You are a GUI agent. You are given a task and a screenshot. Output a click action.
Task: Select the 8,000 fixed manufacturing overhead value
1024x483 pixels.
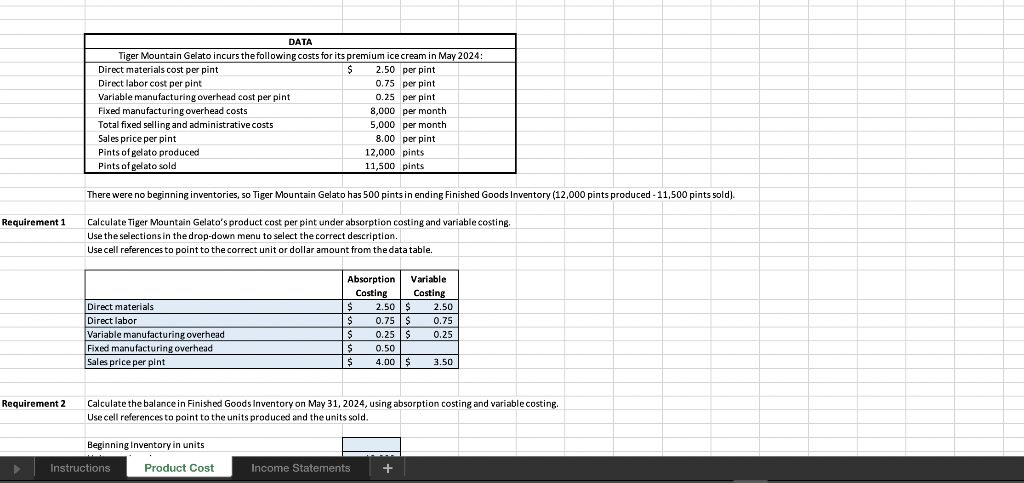click(x=372, y=111)
